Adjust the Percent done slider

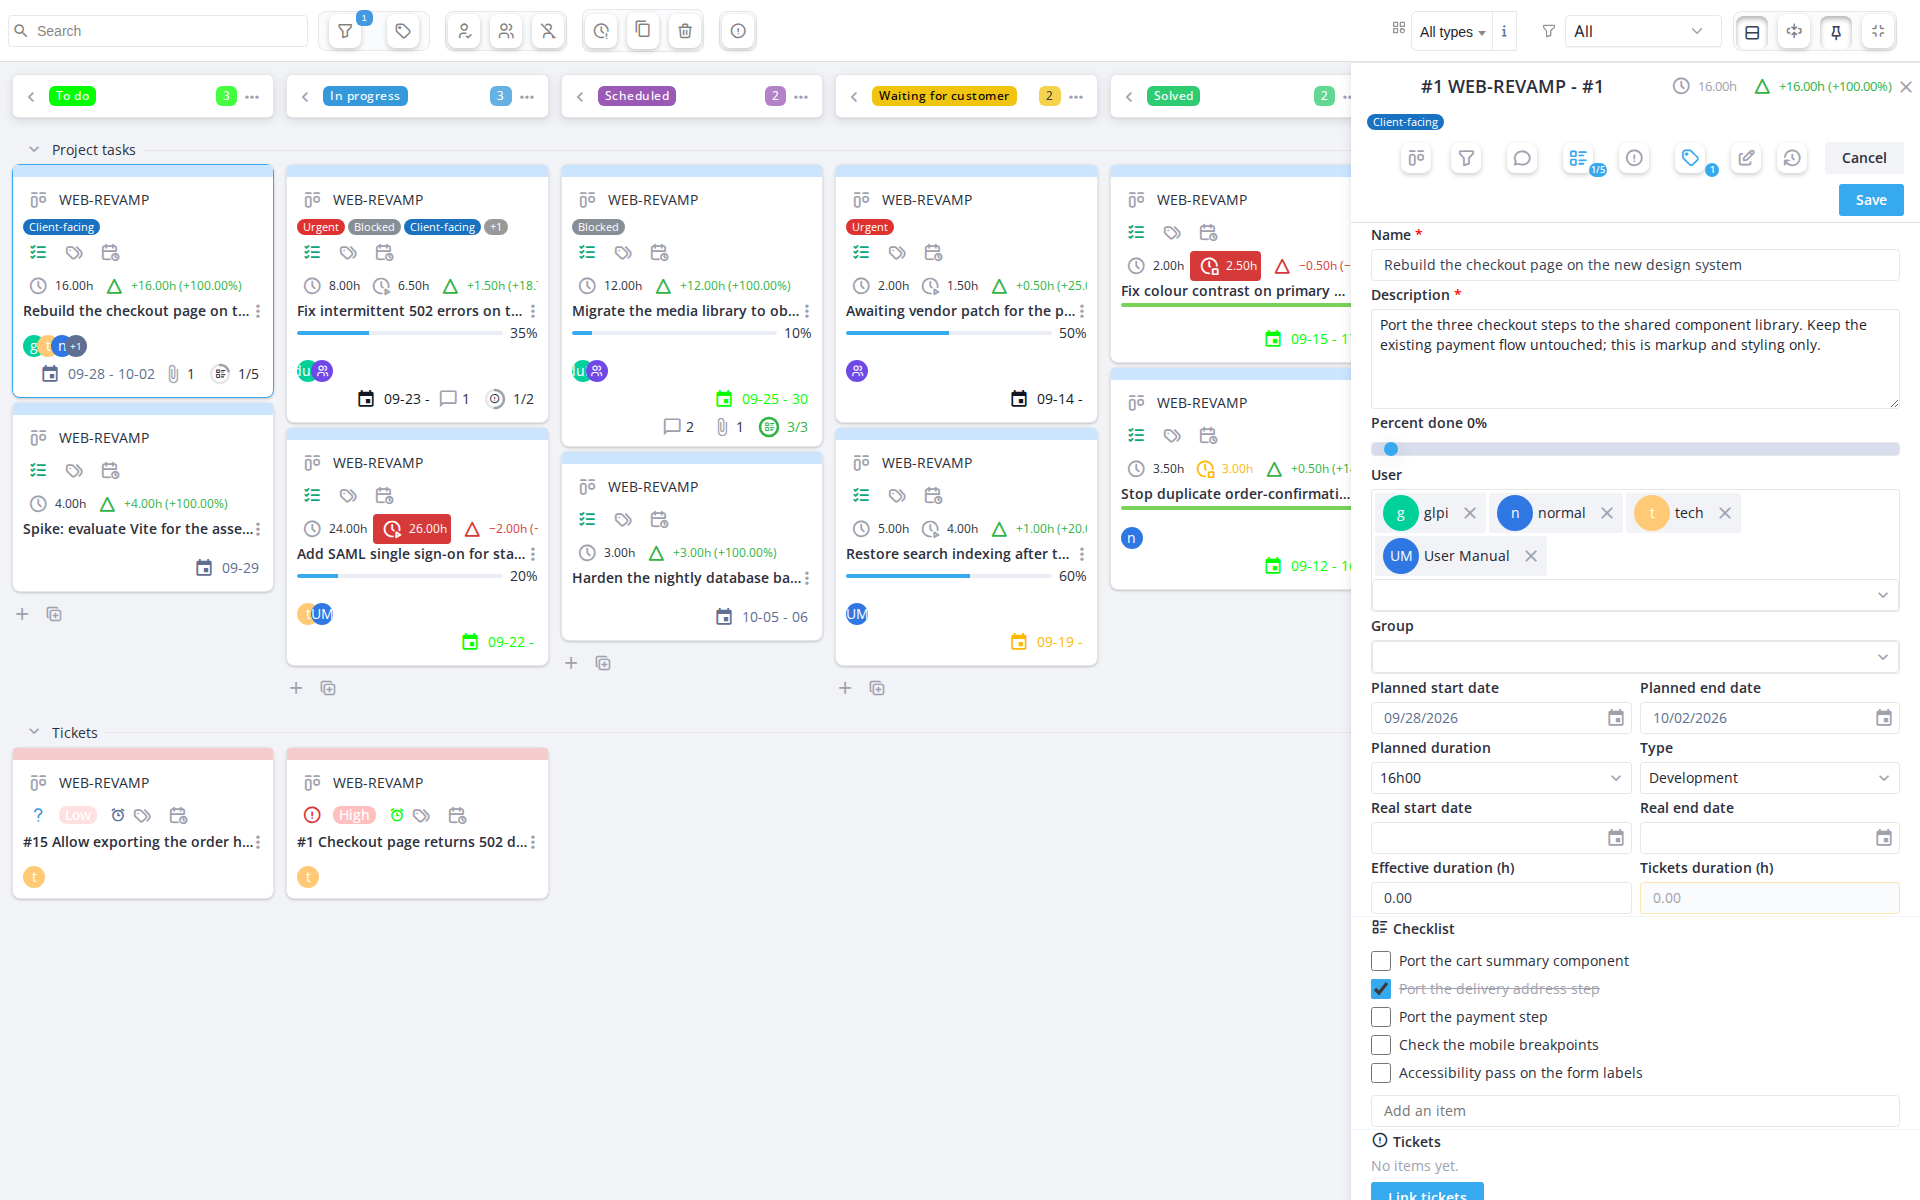coord(1635,449)
